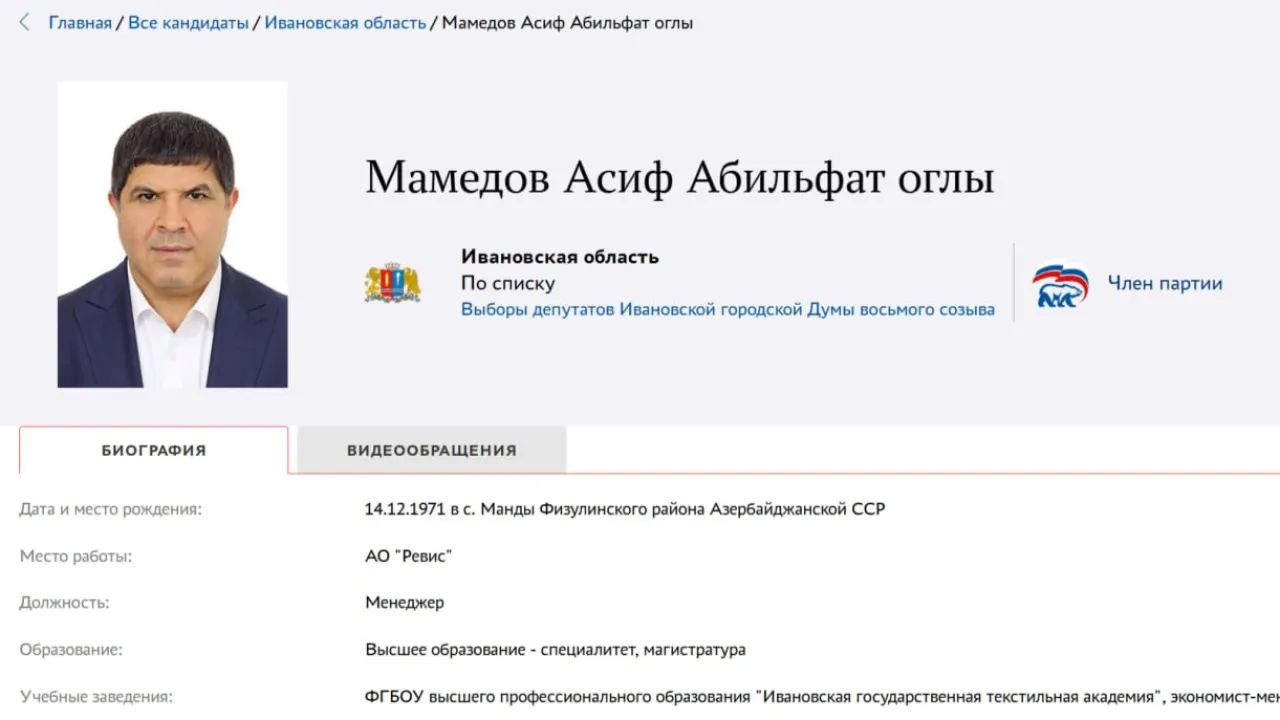The image size is (1280, 720).
Task: Click the Высшее образование education value
Action: [x=555, y=650]
